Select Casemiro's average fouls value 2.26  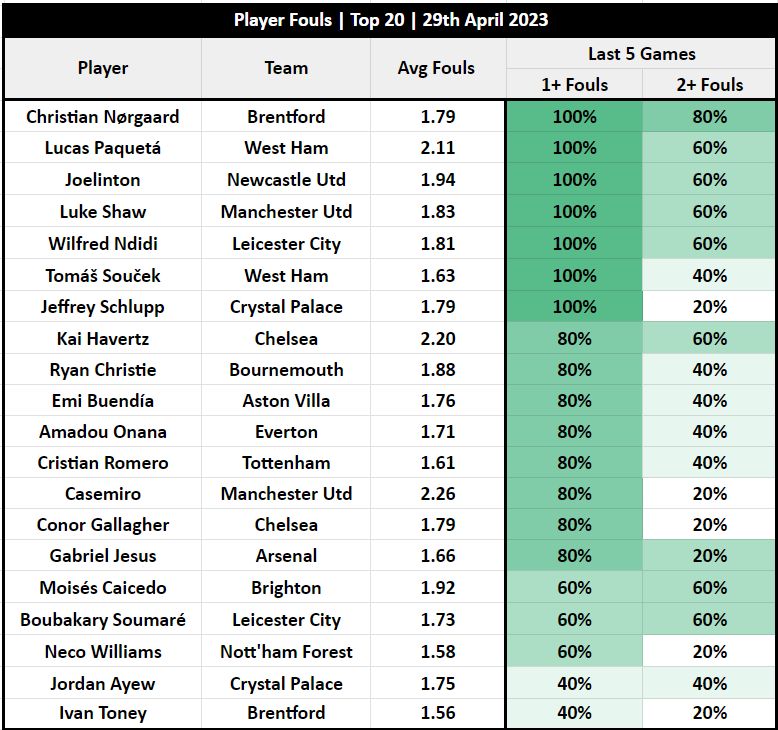tap(438, 494)
